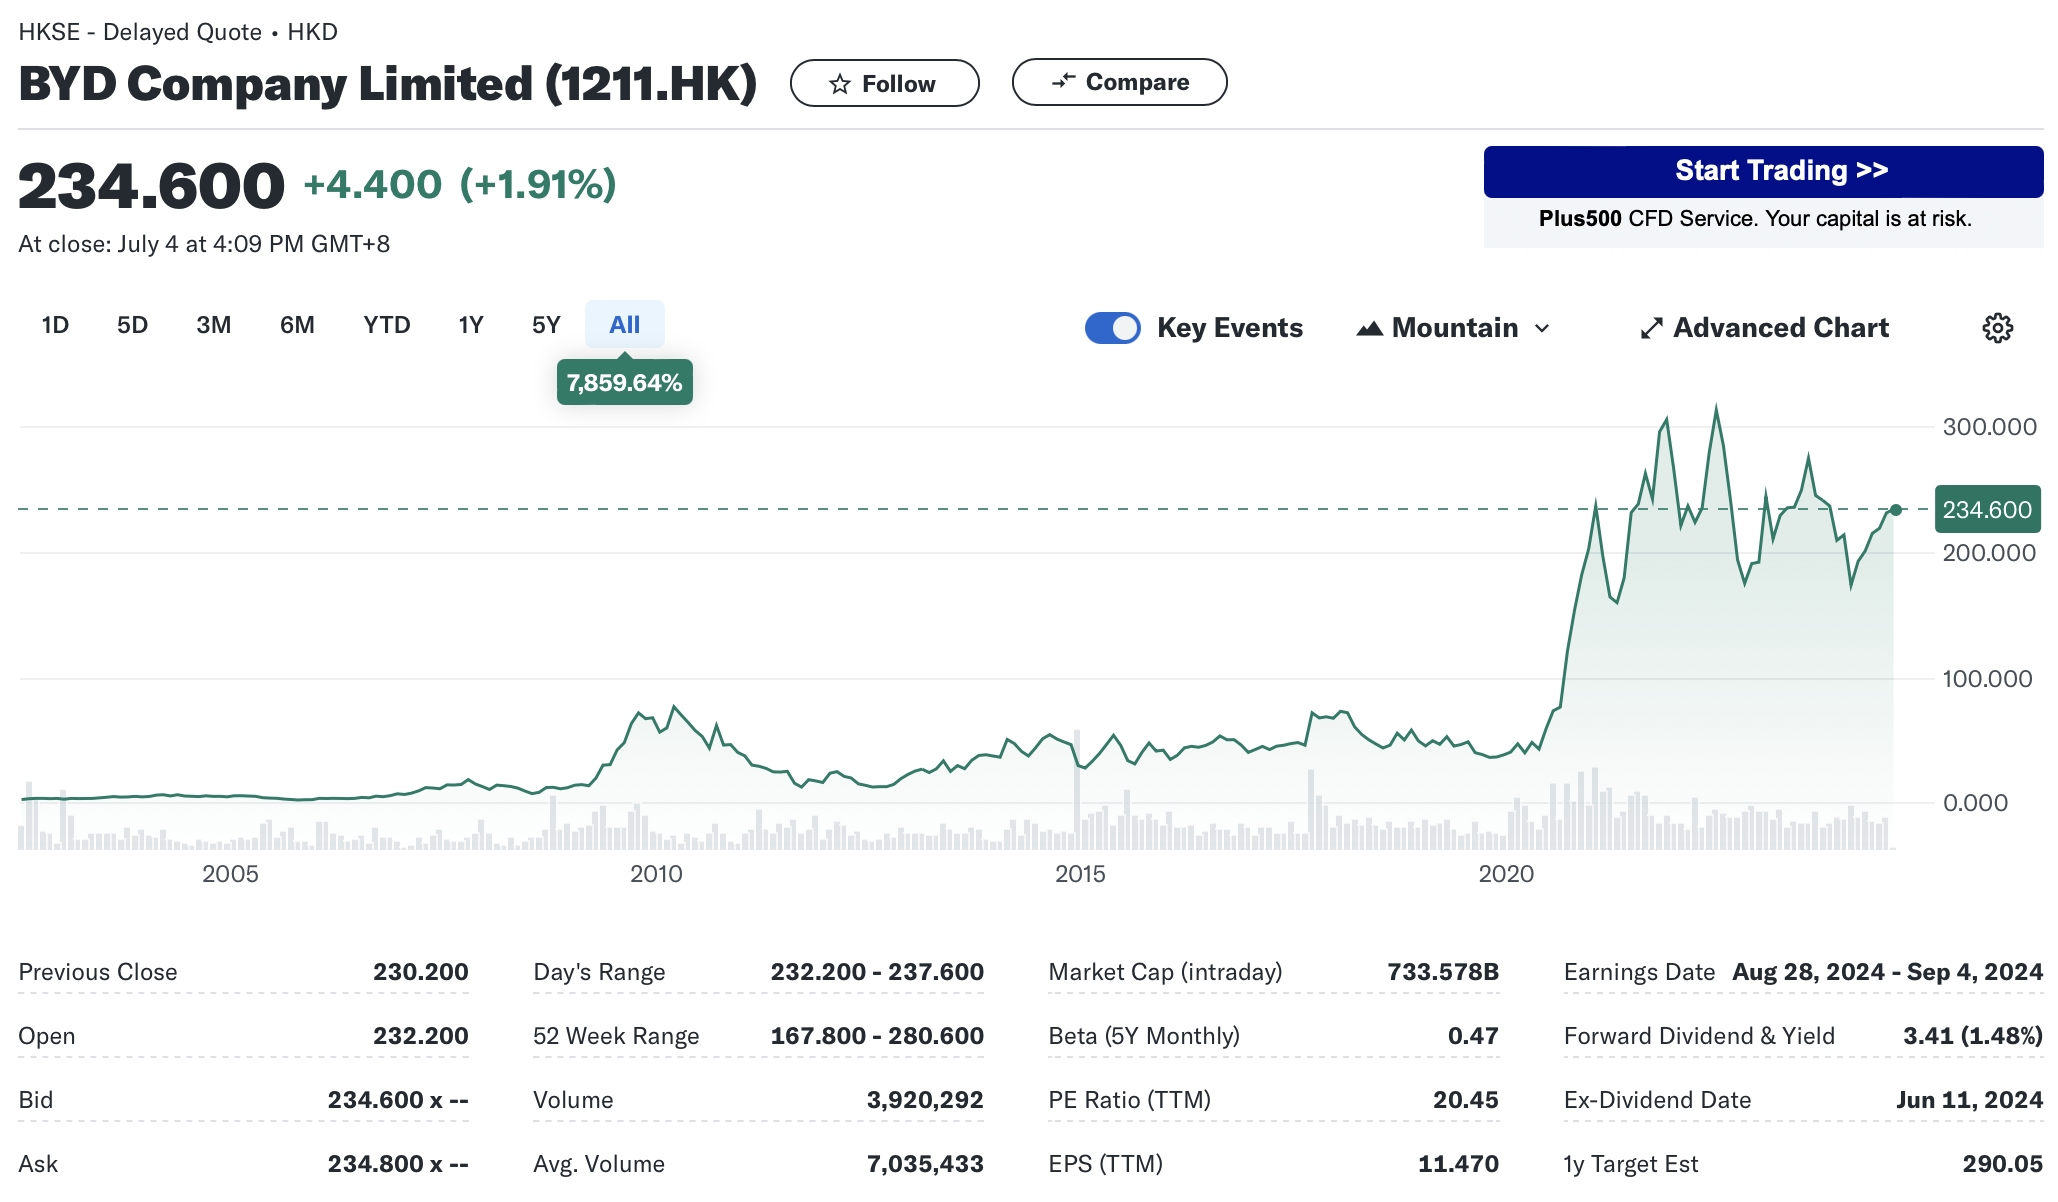Select the 1D time range tab

click(x=55, y=325)
